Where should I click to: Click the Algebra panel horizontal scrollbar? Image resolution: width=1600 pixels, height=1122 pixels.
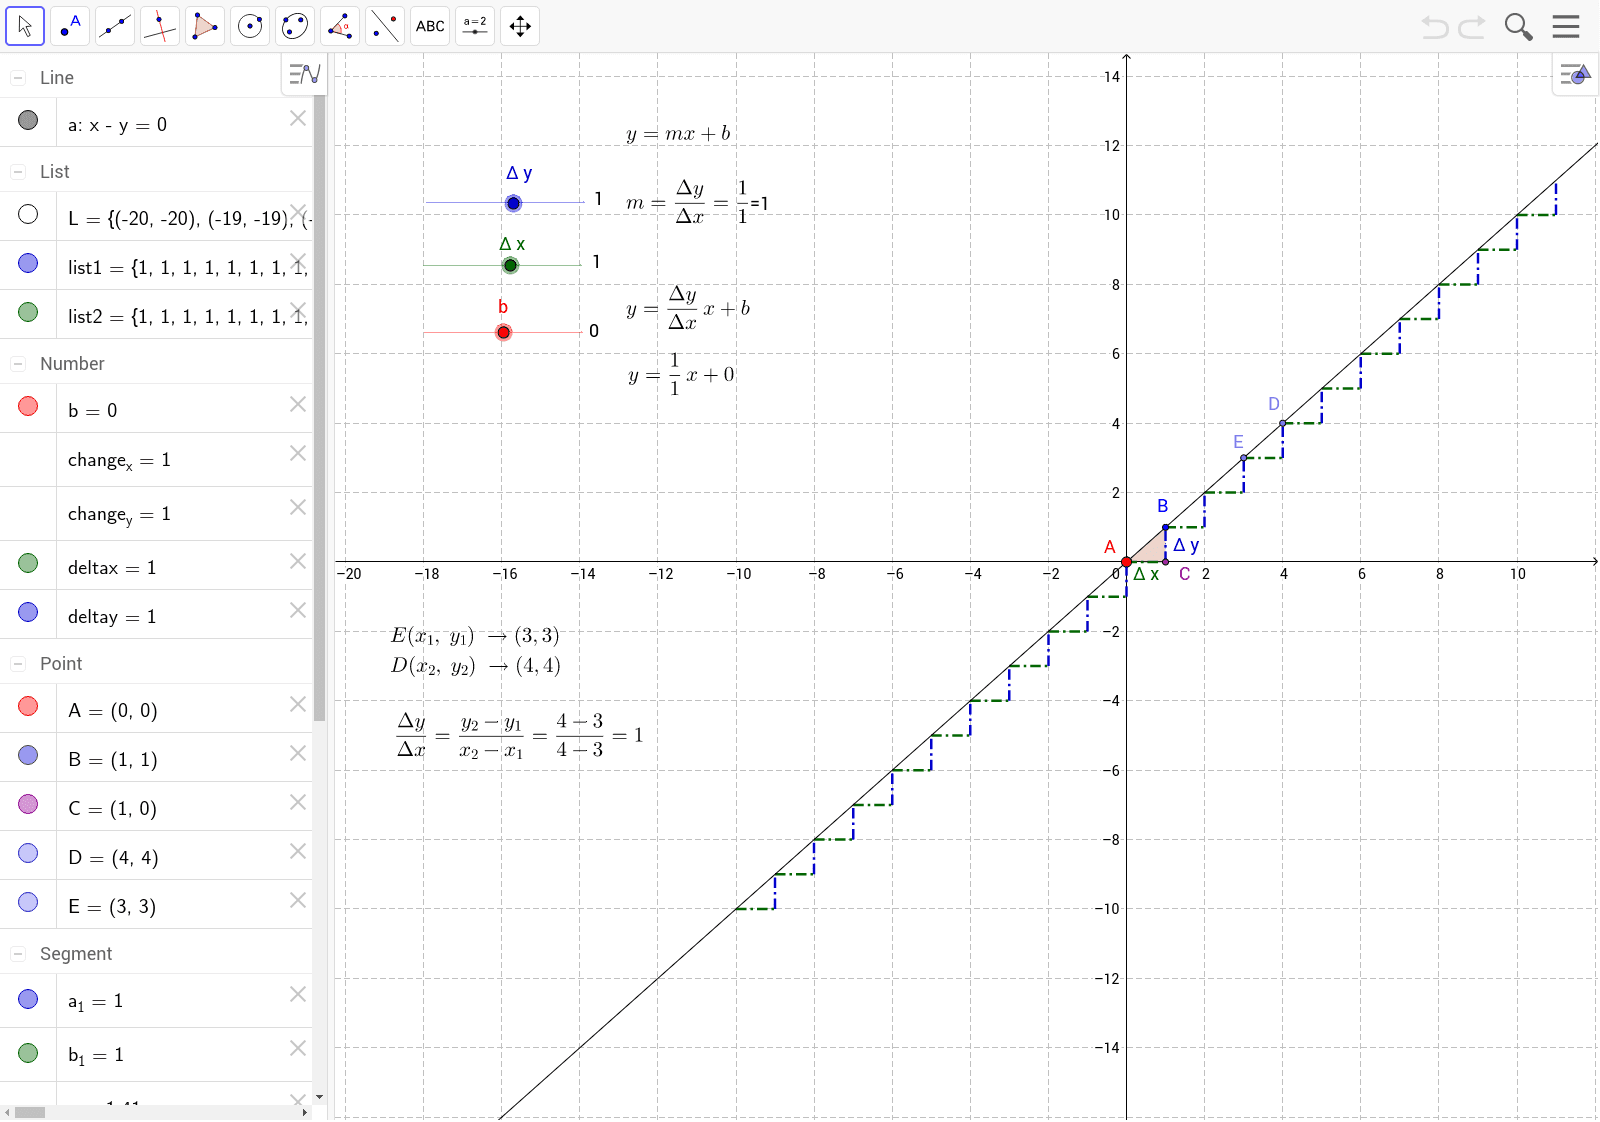tap(30, 1112)
